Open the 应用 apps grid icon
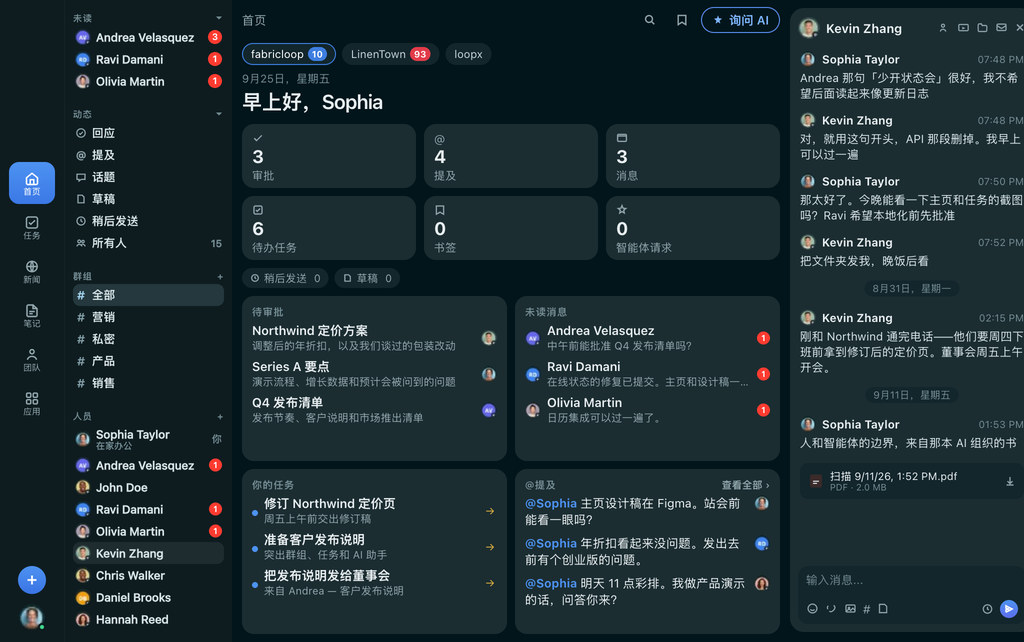The width and height of the screenshot is (1024, 642). [x=31, y=403]
